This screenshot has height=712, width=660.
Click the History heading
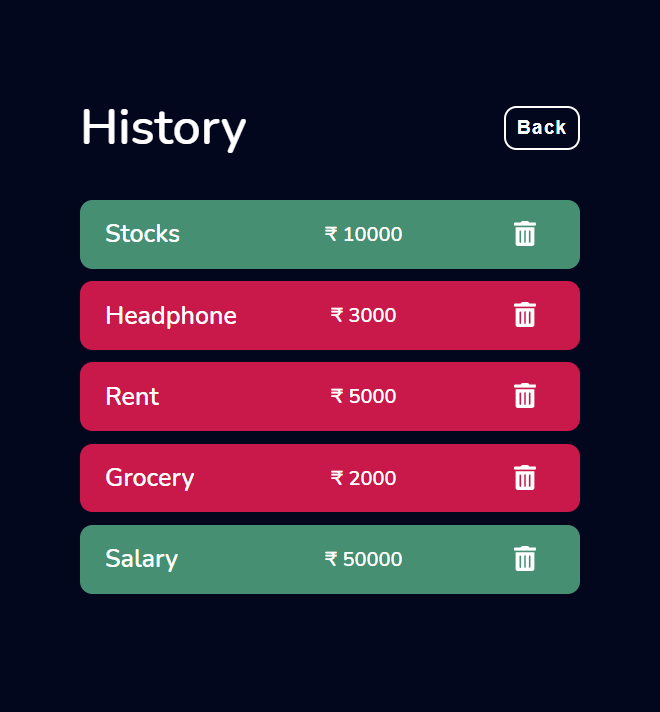[164, 129]
